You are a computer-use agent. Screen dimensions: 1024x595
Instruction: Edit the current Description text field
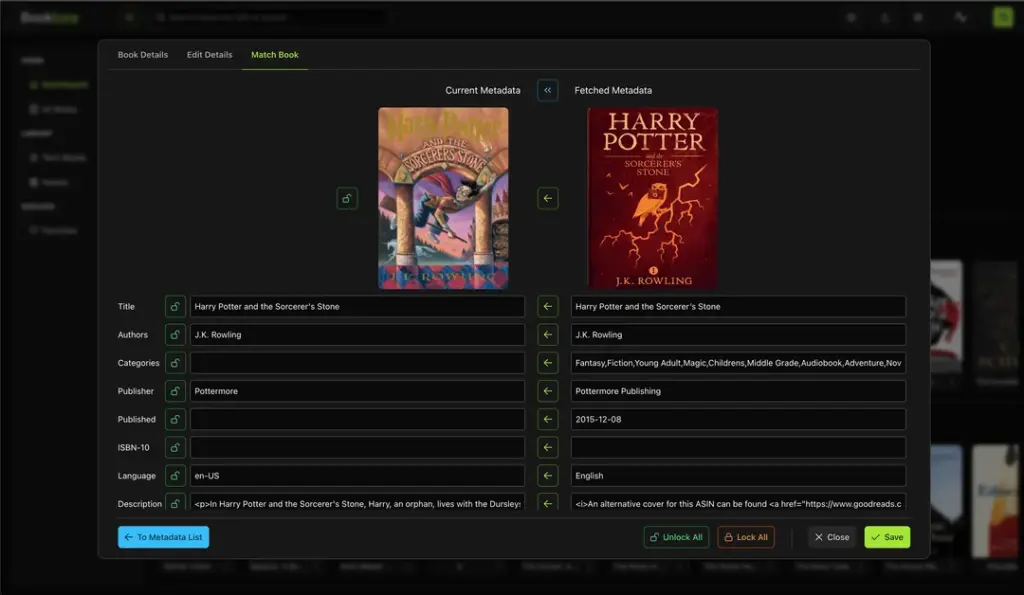point(357,503)
